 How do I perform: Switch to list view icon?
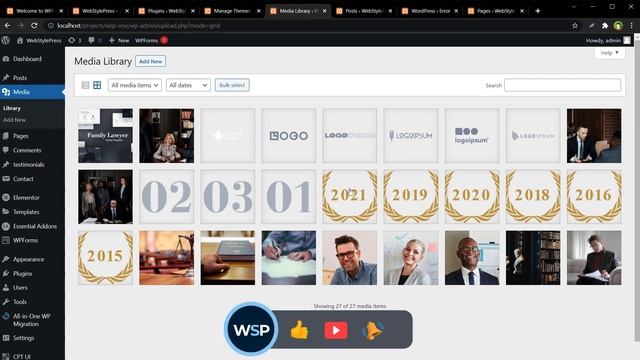[x=85, y=85]
